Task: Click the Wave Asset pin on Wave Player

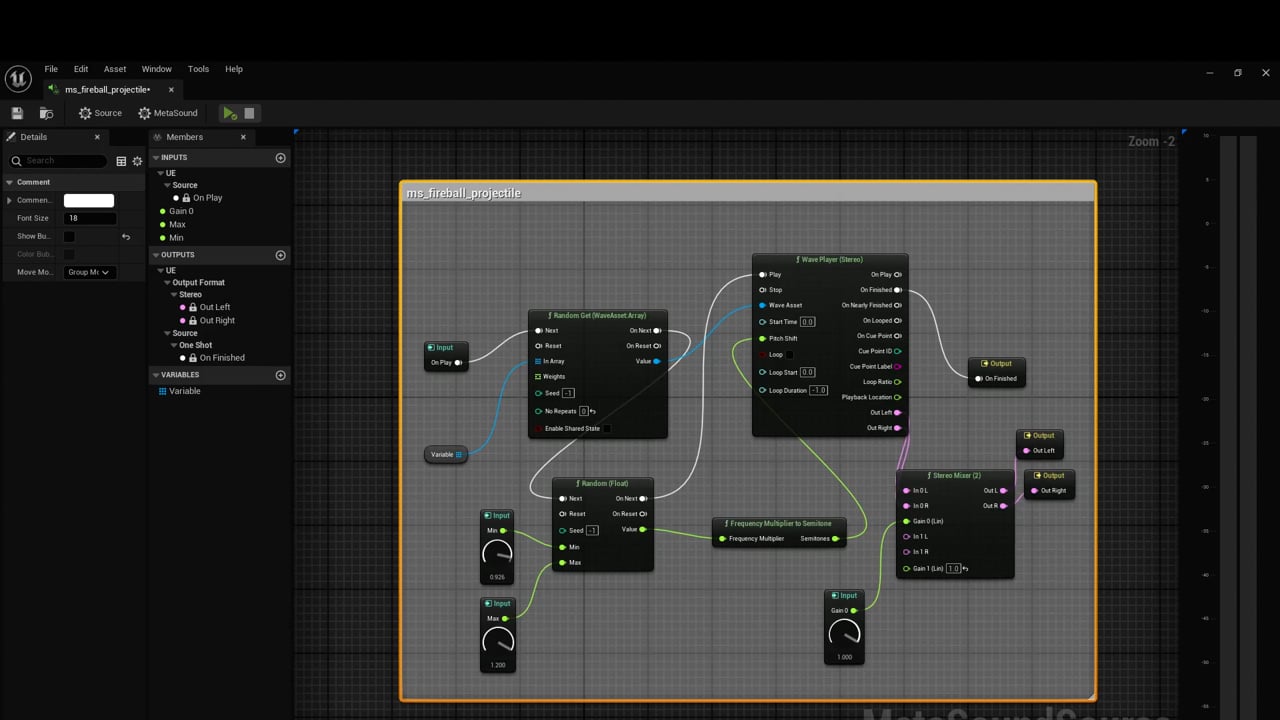Action: pos(762,305)
